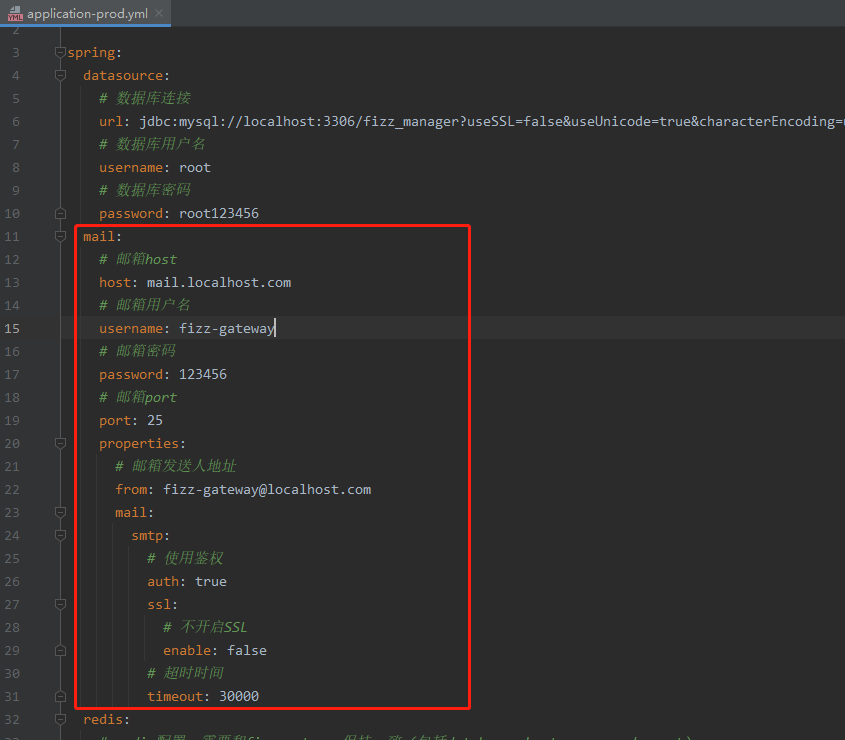Click comment # 超时时间
The image size is (845, 740).
(x=185, y=673)
